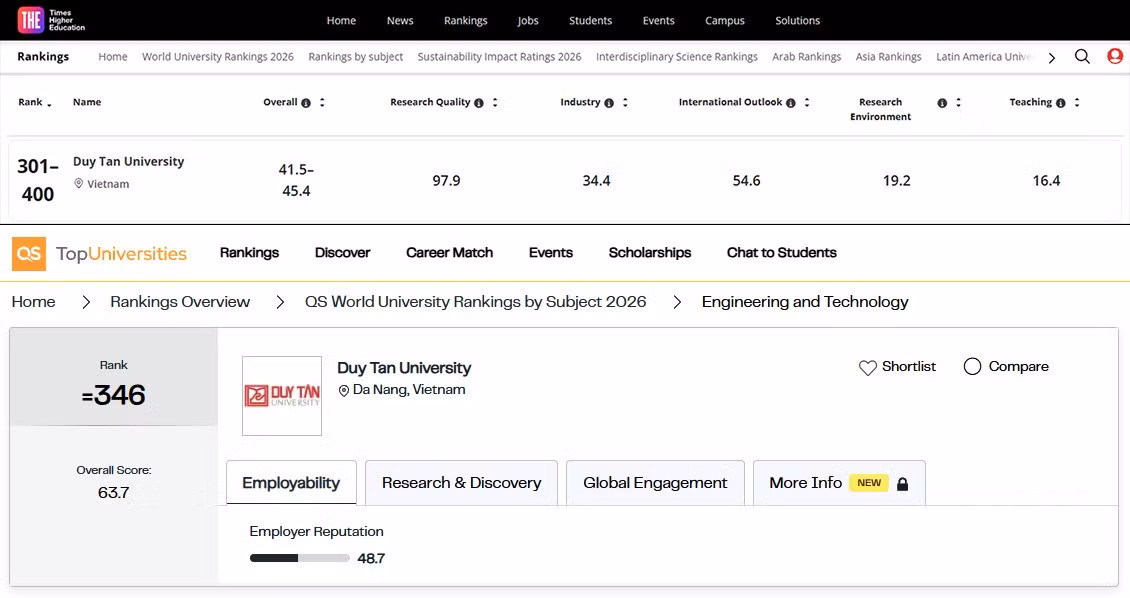Click Engineering and Technology breadcrumb
1130x598 pixels.
coord(805,302)
